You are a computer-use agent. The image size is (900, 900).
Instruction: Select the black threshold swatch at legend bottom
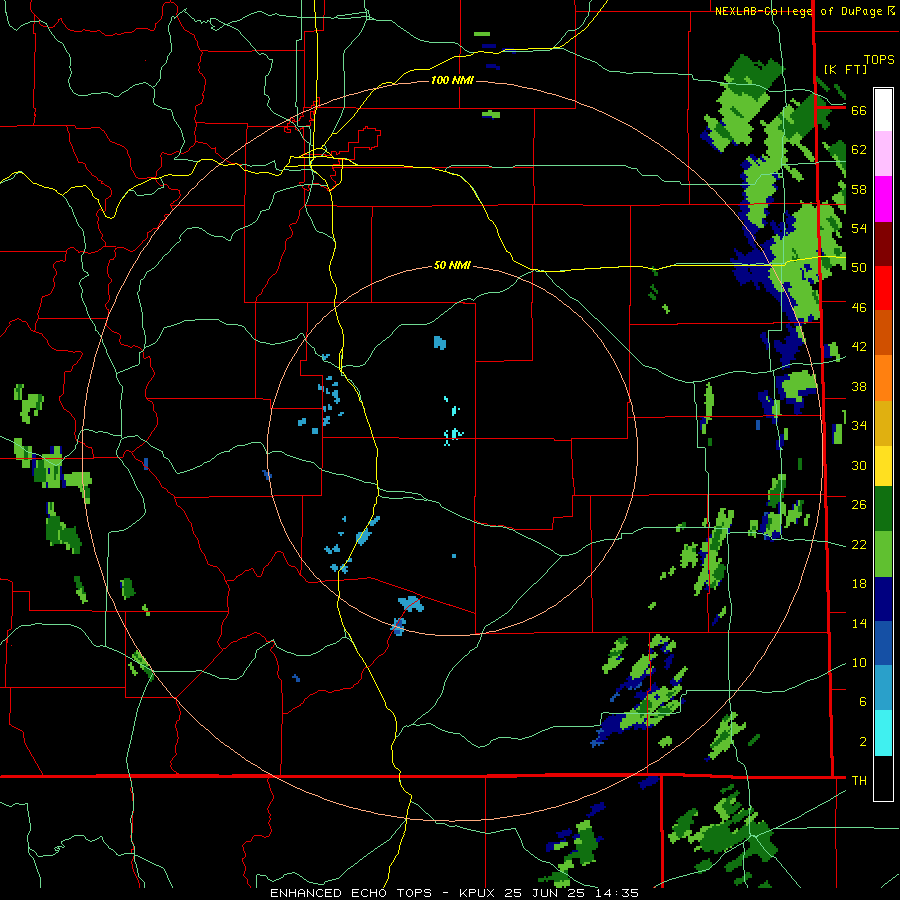[x=883, y=778]
